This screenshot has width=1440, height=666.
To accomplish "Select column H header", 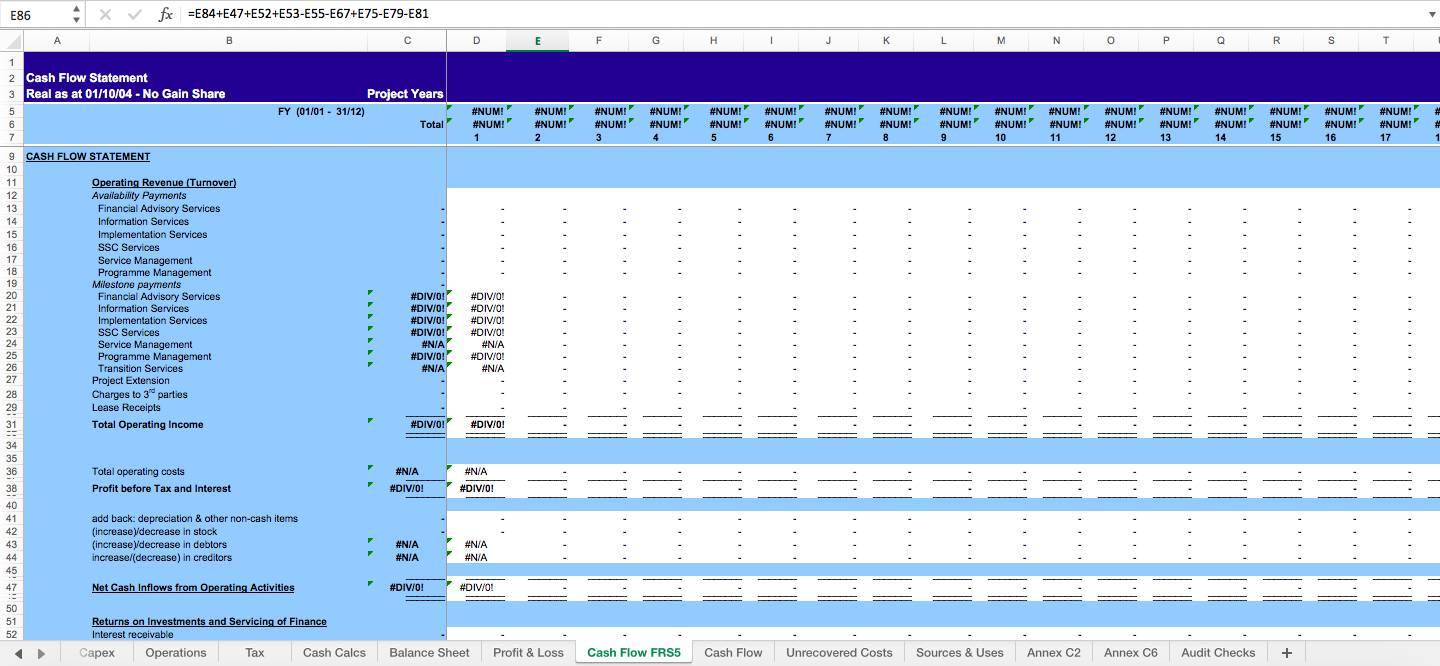I will [x=713, y=41].
